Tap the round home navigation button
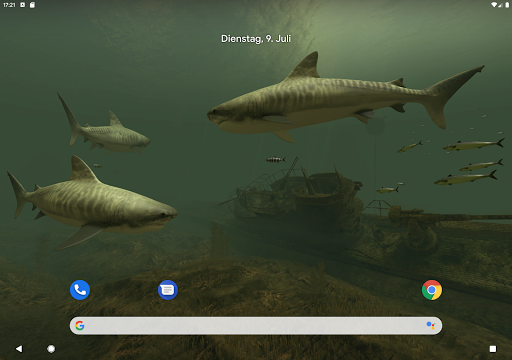The height and width of the screenshot is (360, 512). pyautogui.click(x=51, y=349)
